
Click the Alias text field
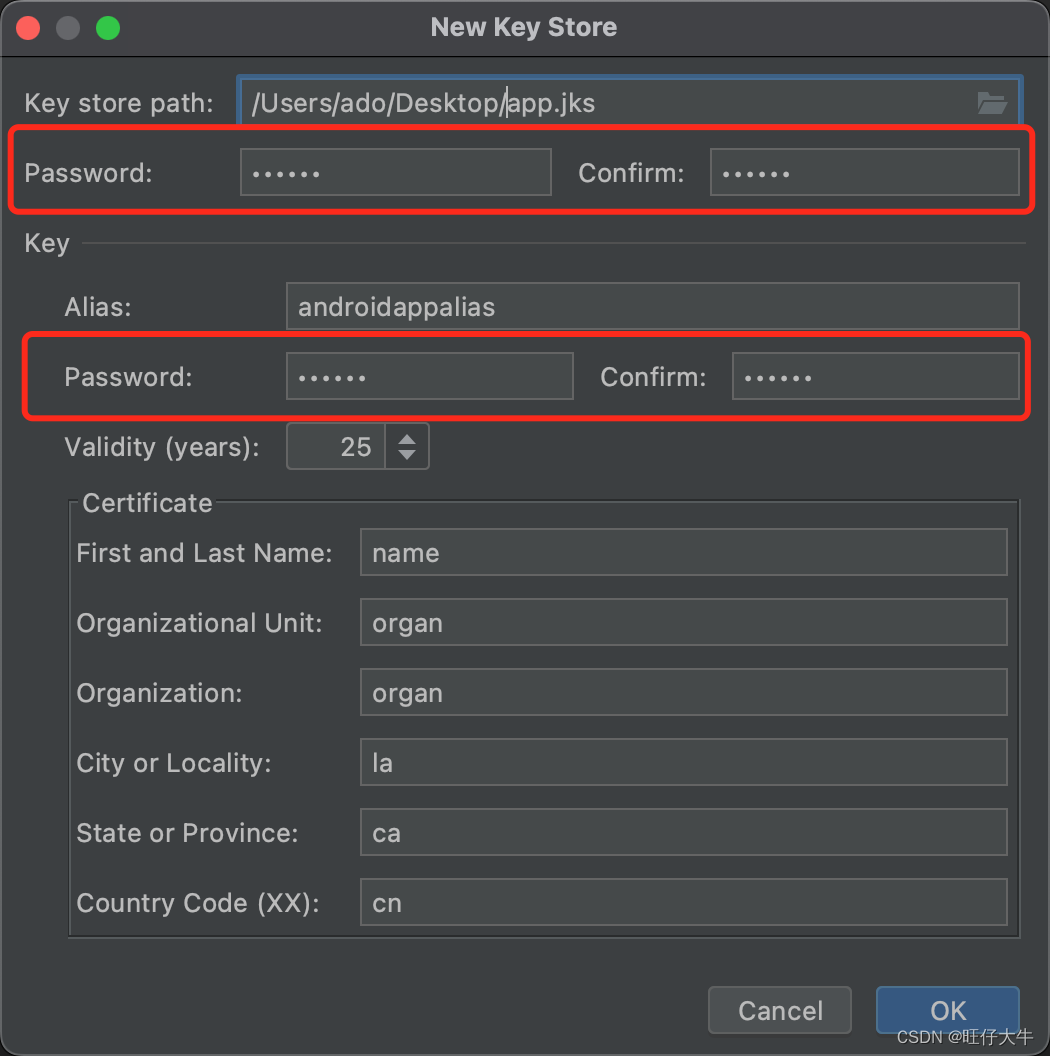pyautogui.click(x=652, y=306)
